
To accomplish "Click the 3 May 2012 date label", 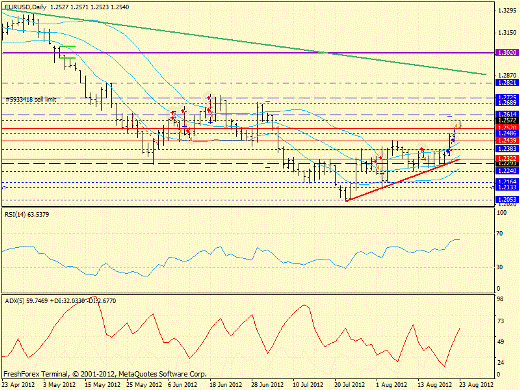I will (x=59, y=385).
